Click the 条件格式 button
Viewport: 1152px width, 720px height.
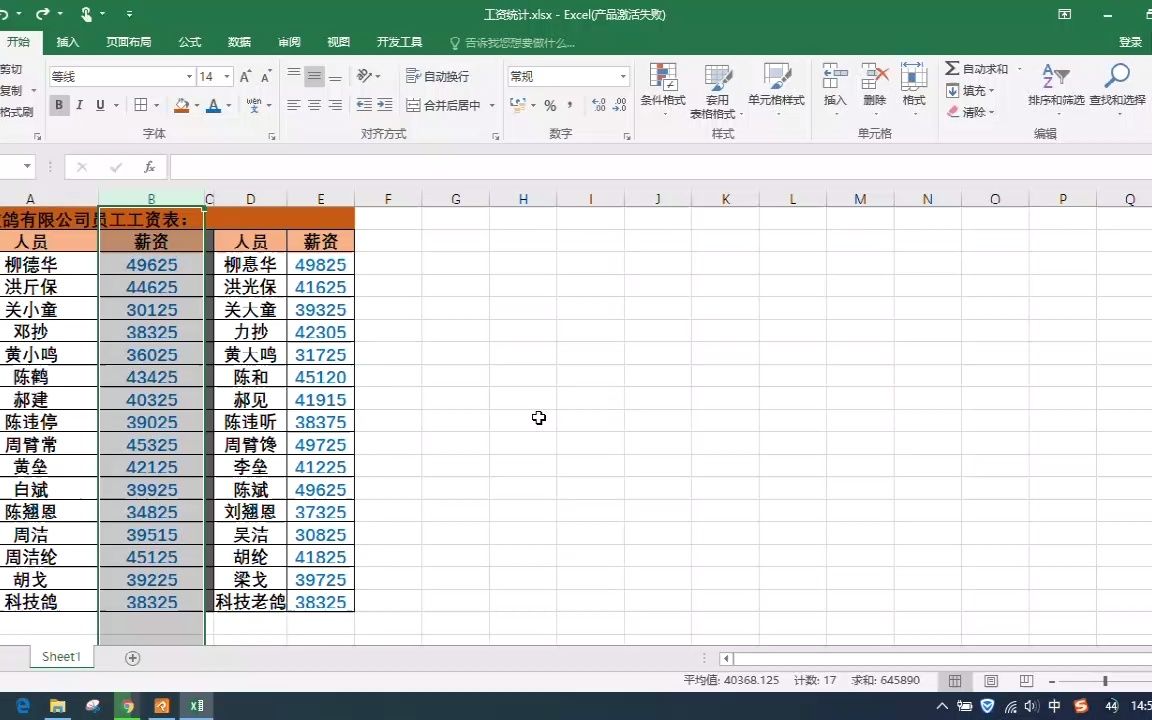pos(663,88)
